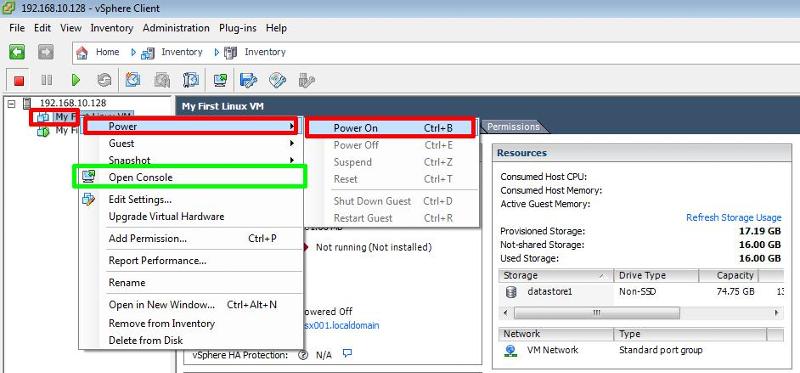Click the red Power Off toolbar button
This screenshot has height=373, width=800.
click(x=19, y=80)
